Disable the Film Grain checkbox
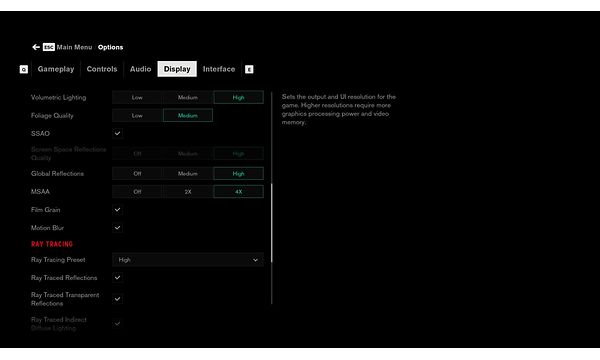Image resolution: width=600 pixels, height=360 pixels. (x=117, y=210)
